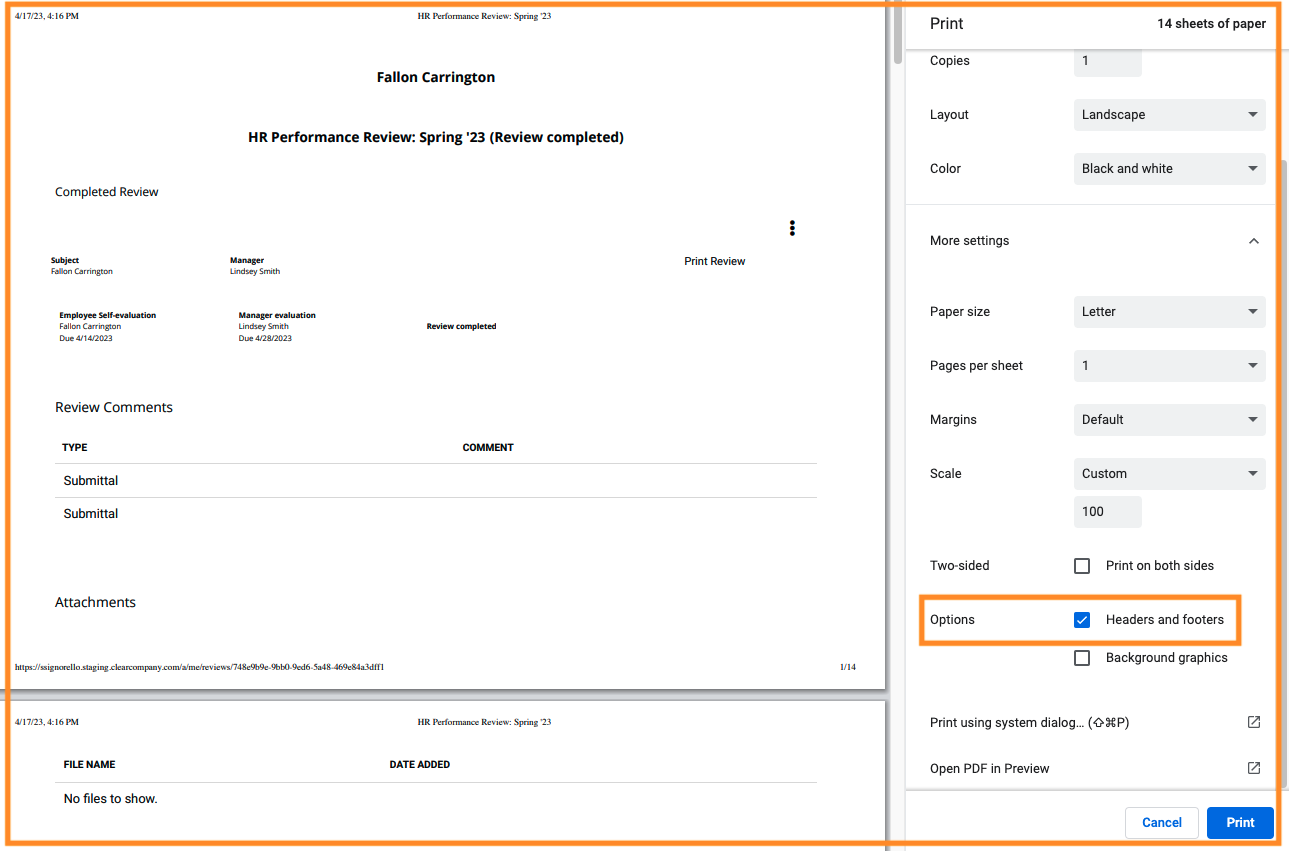The image size is (1289, 851).
Task: Click the FILE NAME column header
Action: [89, 765]
